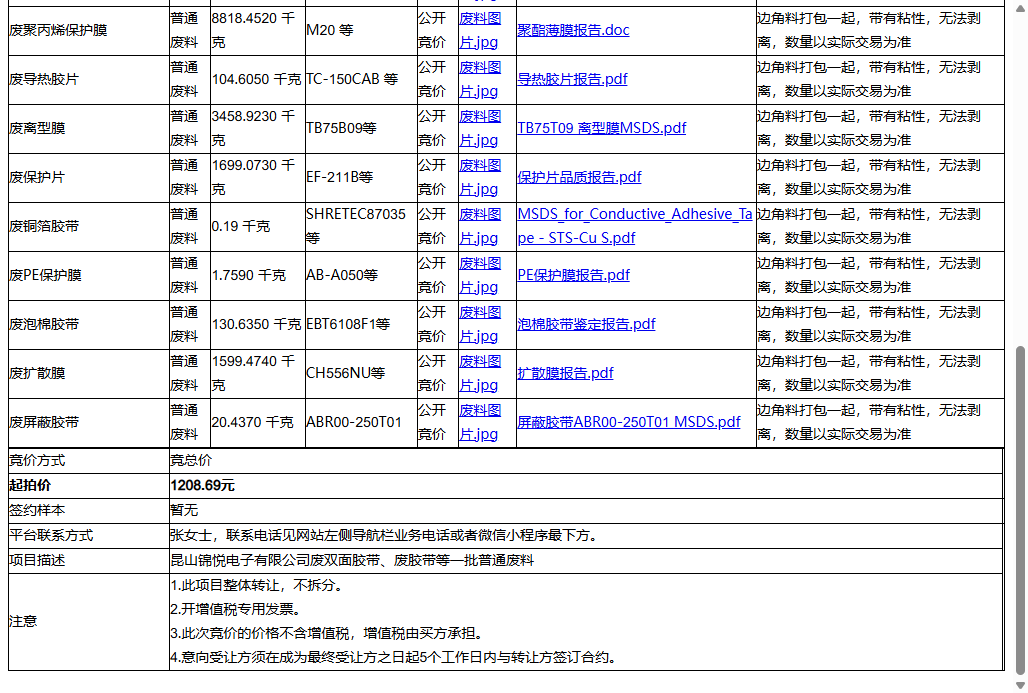Screen dimensions: 1028x693
Task: Click the 平台联系方式 label
Action: coord(50,536)
